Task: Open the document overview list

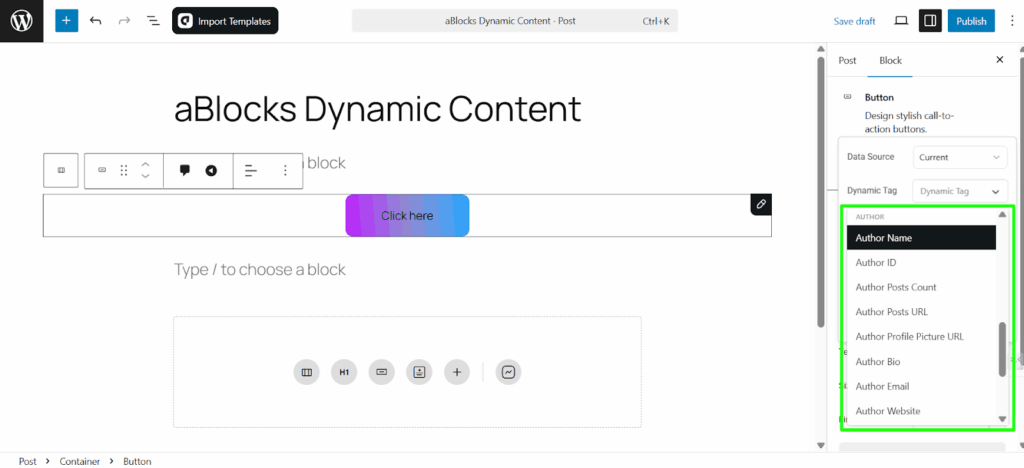Action: click(153, 21)
